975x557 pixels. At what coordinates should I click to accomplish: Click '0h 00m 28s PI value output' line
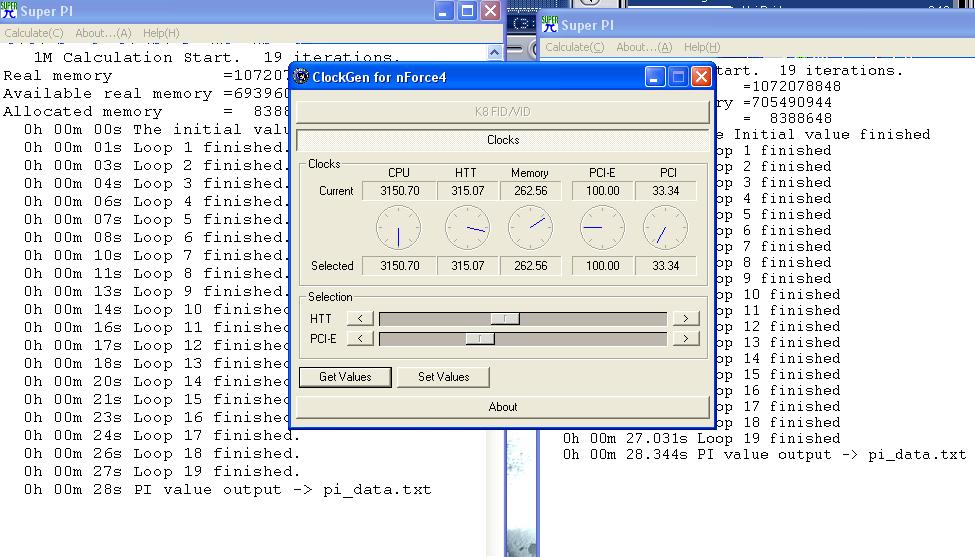(x=228, y=490)
